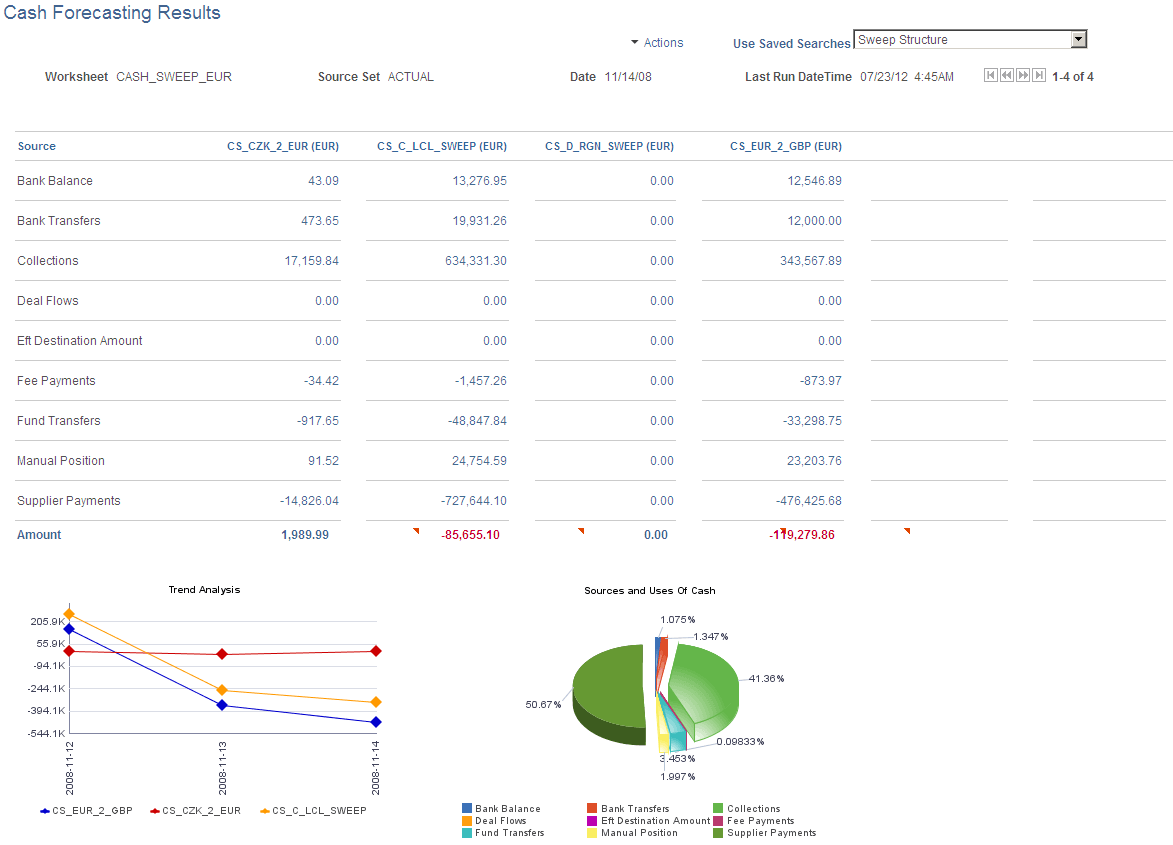Go to previous rows with double-arrow icon
1173x845 pixels.
pyautogui.click(x=1007, y=75)
